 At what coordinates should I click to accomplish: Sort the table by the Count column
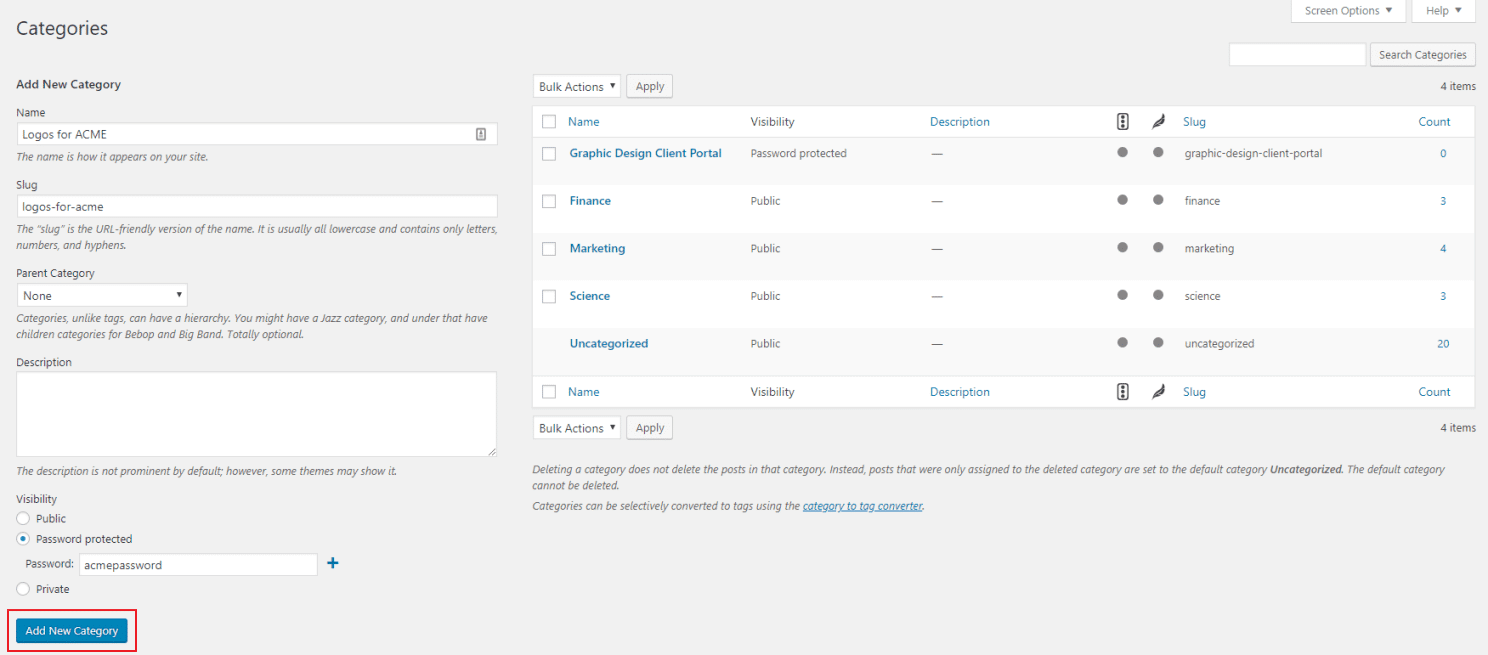pyautogui.click(x=1434, y=121)
